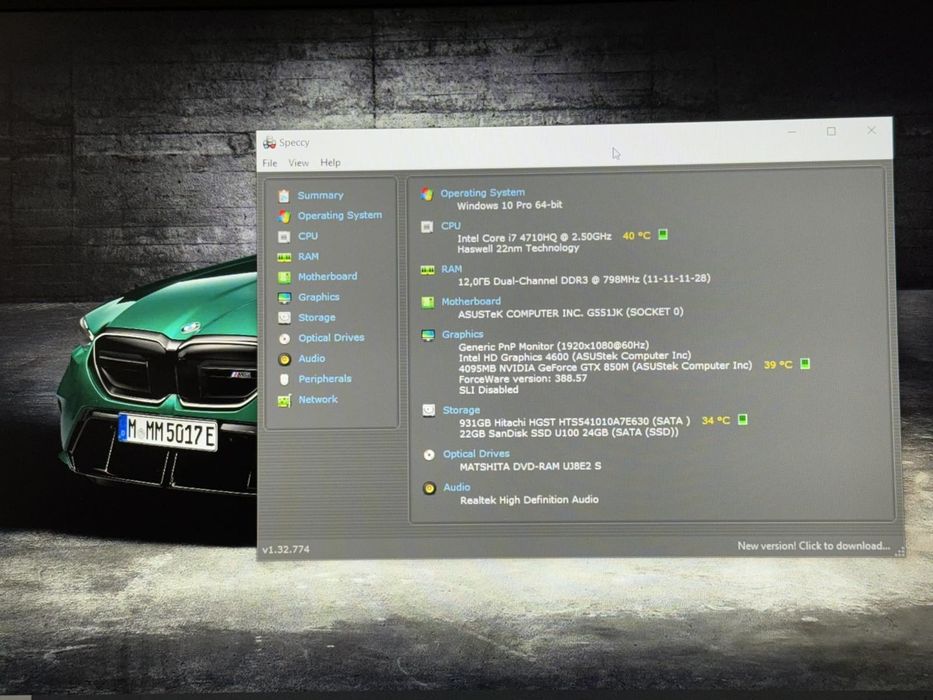Viewport: 933px width, 700px height.
Task: Click Graphics heading link in summary panel
Action: (x=462, y=335)
